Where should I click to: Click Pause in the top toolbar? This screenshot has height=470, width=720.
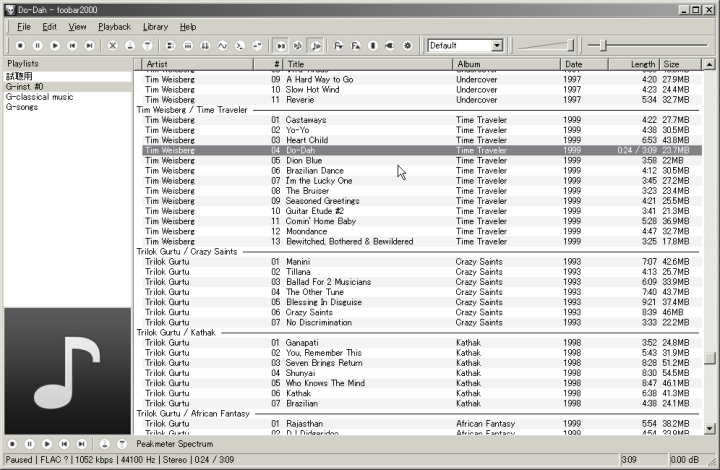pos(38,45)
